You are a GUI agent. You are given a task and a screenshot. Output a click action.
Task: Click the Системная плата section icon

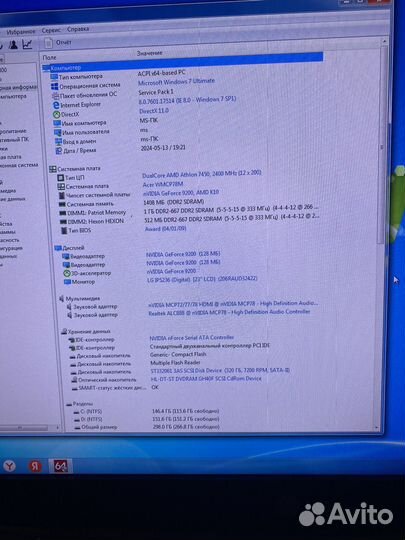tap(53, 169)
